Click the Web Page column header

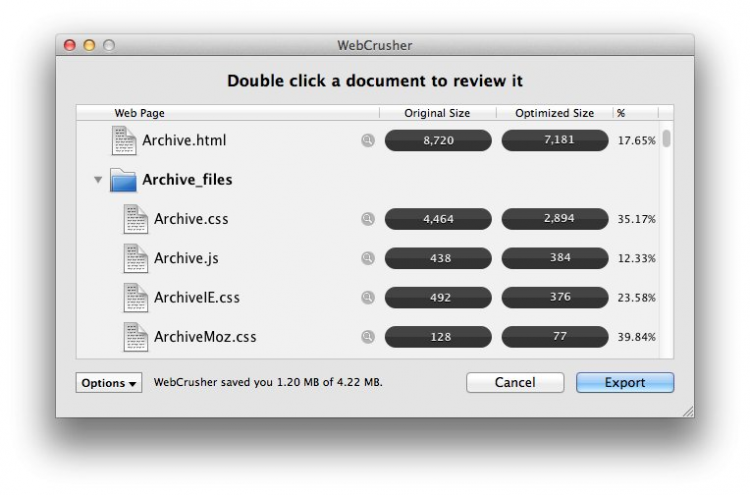tap(140, 113)
